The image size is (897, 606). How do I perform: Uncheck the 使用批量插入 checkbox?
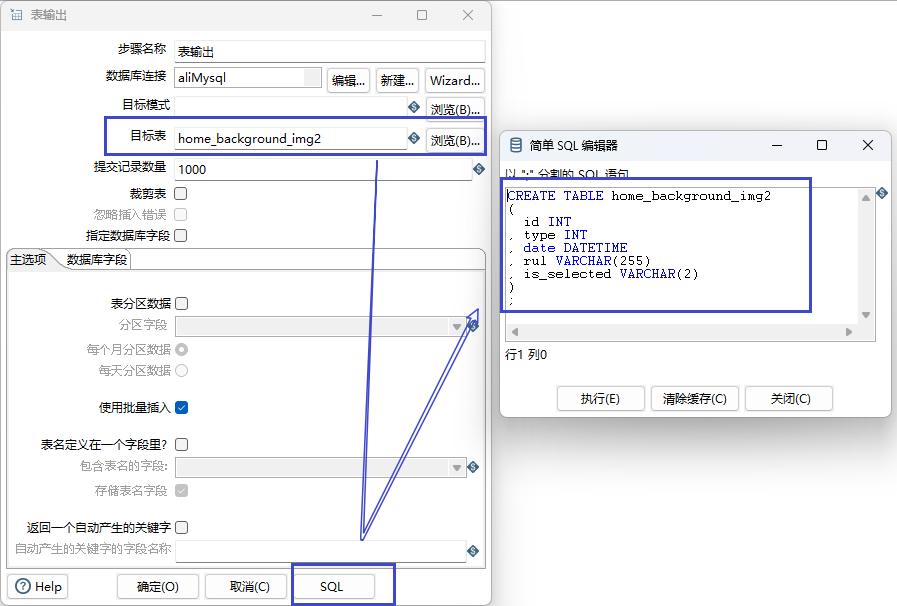[181, 407]
